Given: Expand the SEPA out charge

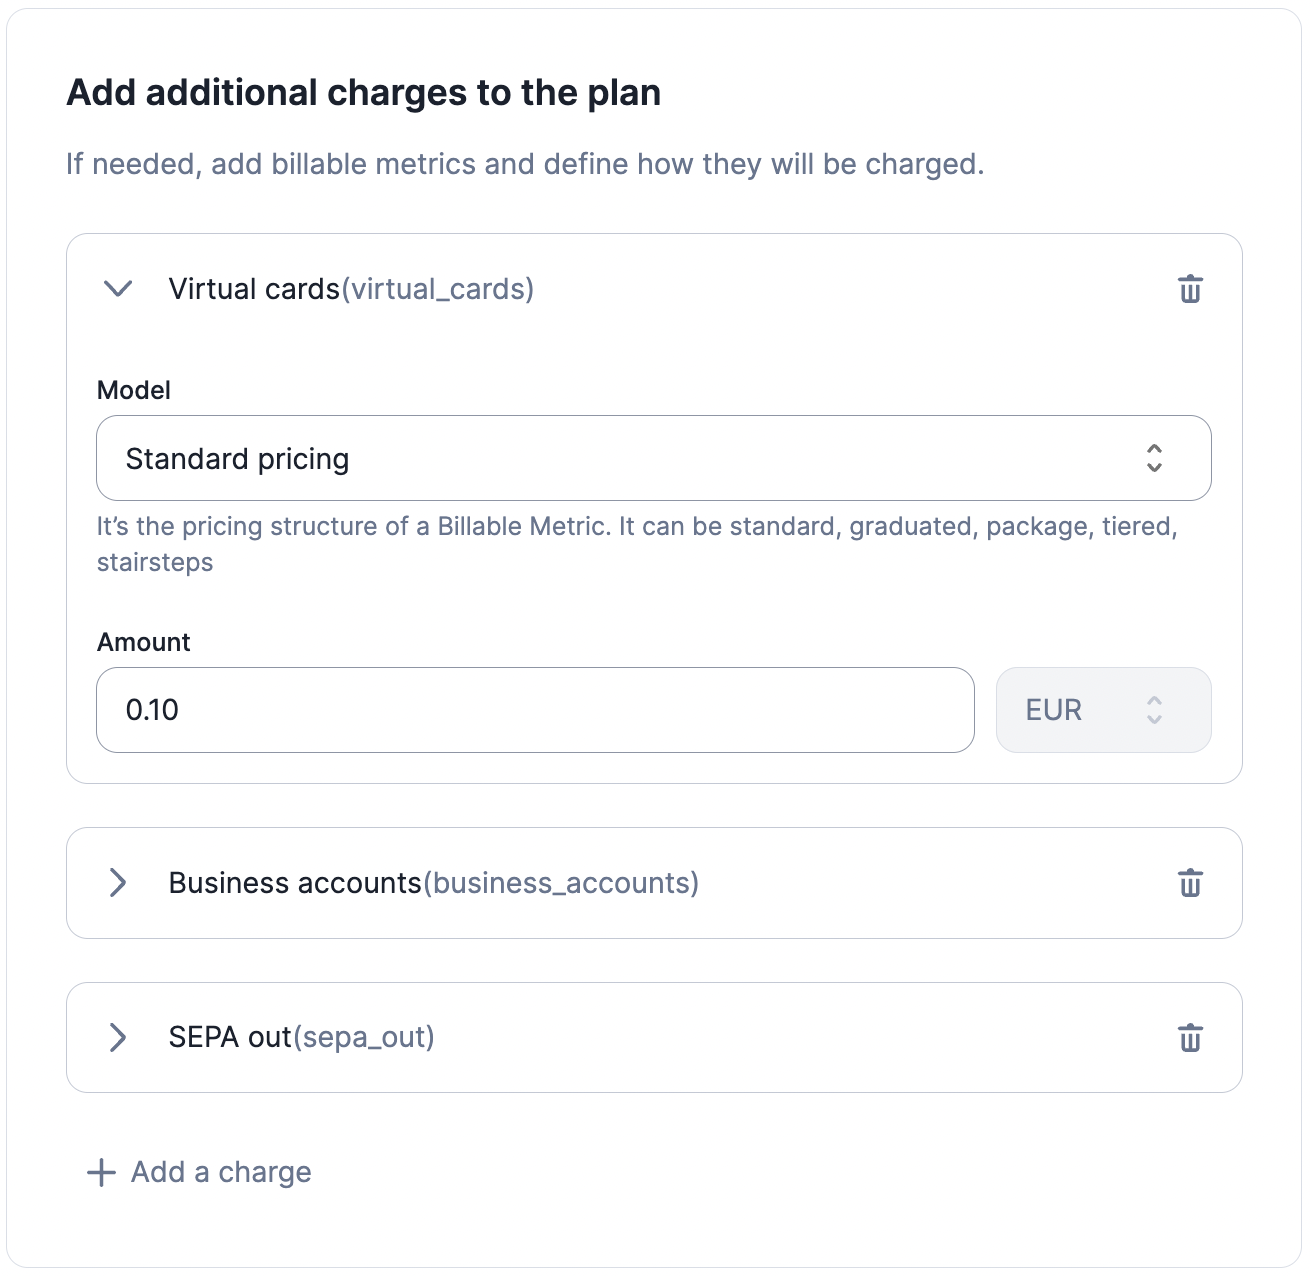Looking at the screenshot, I should (x=118, y=1037).
